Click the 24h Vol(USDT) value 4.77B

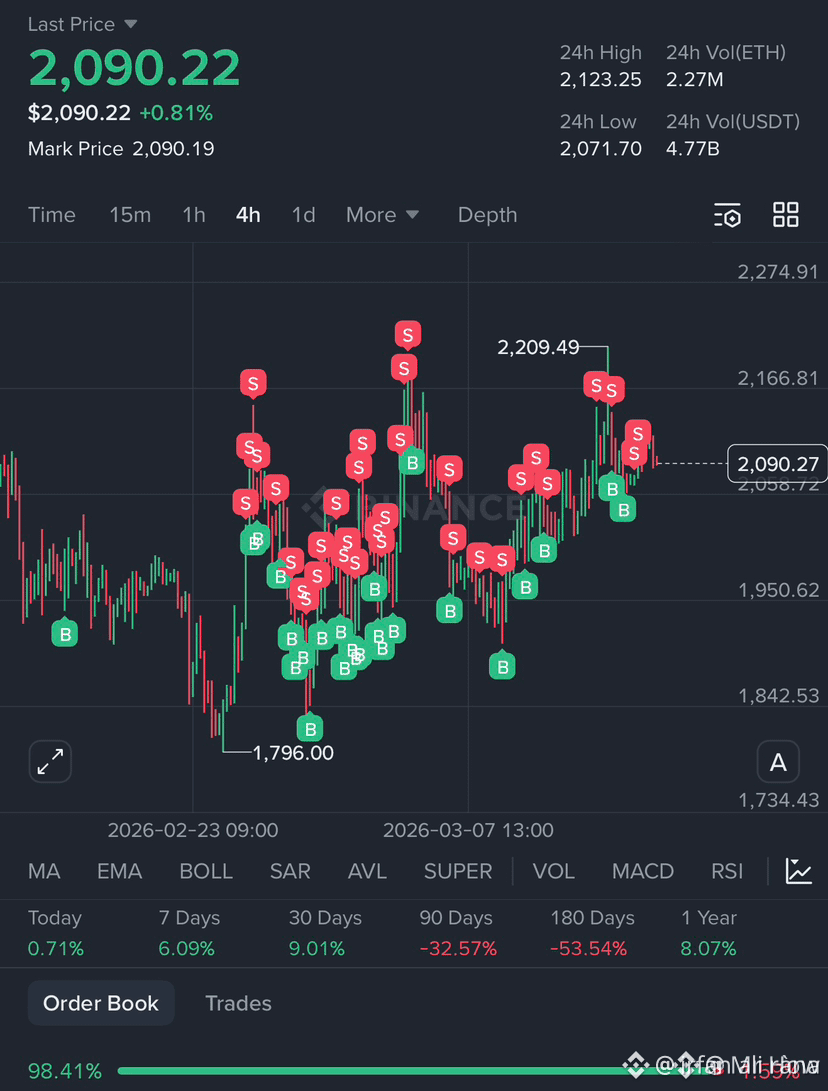pyautogui.click(x=692, y=148)
